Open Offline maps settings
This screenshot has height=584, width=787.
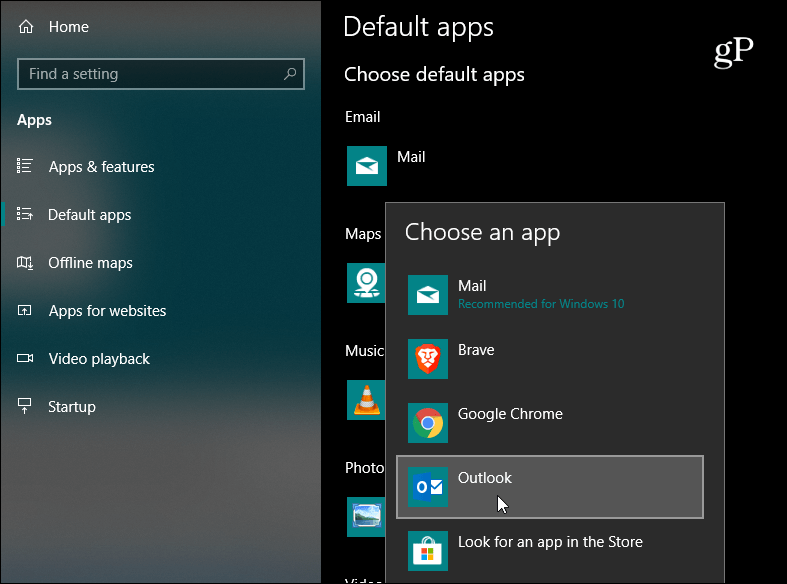tap(90, 263)
